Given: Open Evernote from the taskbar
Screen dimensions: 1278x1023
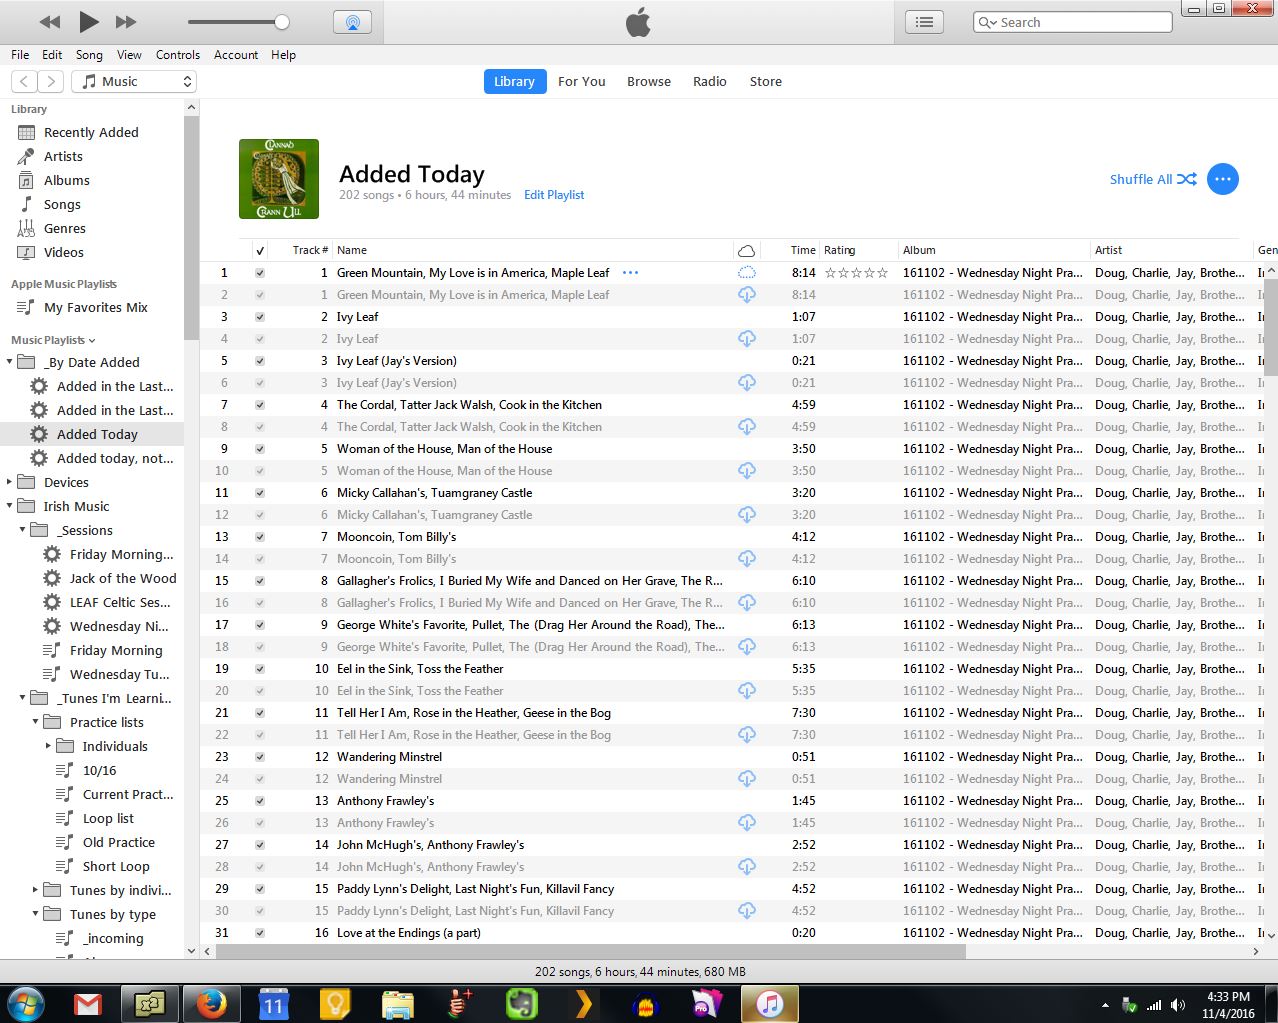Looking at the screenshot, I should coord(521,1003).
